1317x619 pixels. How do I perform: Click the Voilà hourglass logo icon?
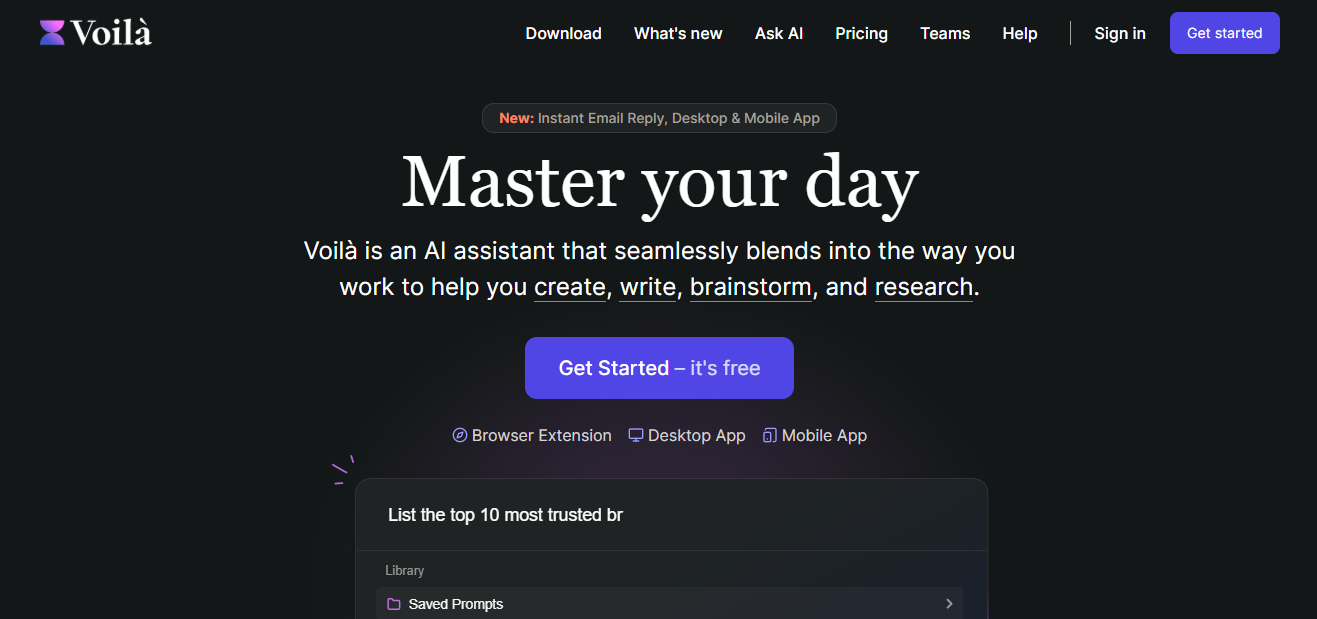tap(52, 33)
